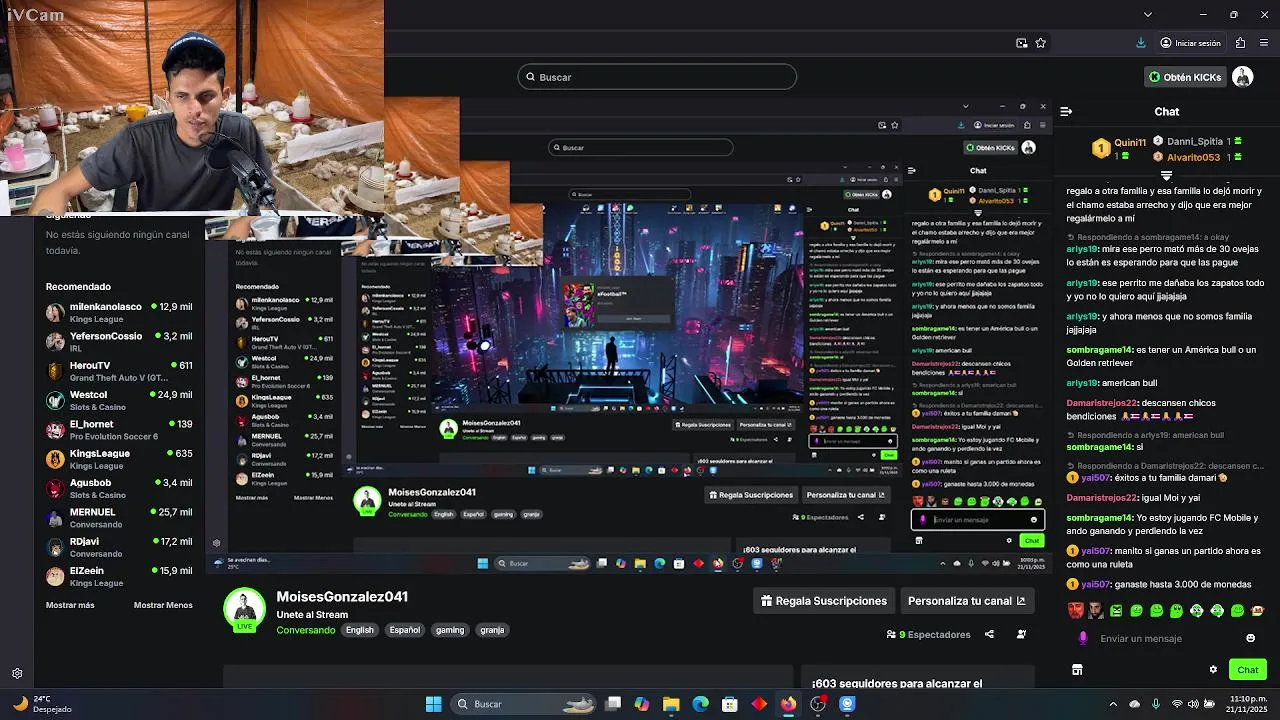Open the MoisesGonzalez041 channel name
Viewport: 1280px width, 720px height.
pyautogui.click(x=342, y=597)
